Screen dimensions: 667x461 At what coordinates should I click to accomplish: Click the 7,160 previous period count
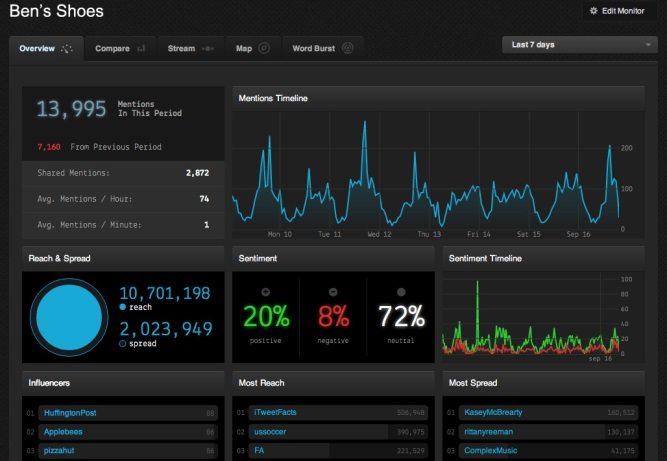48,147
